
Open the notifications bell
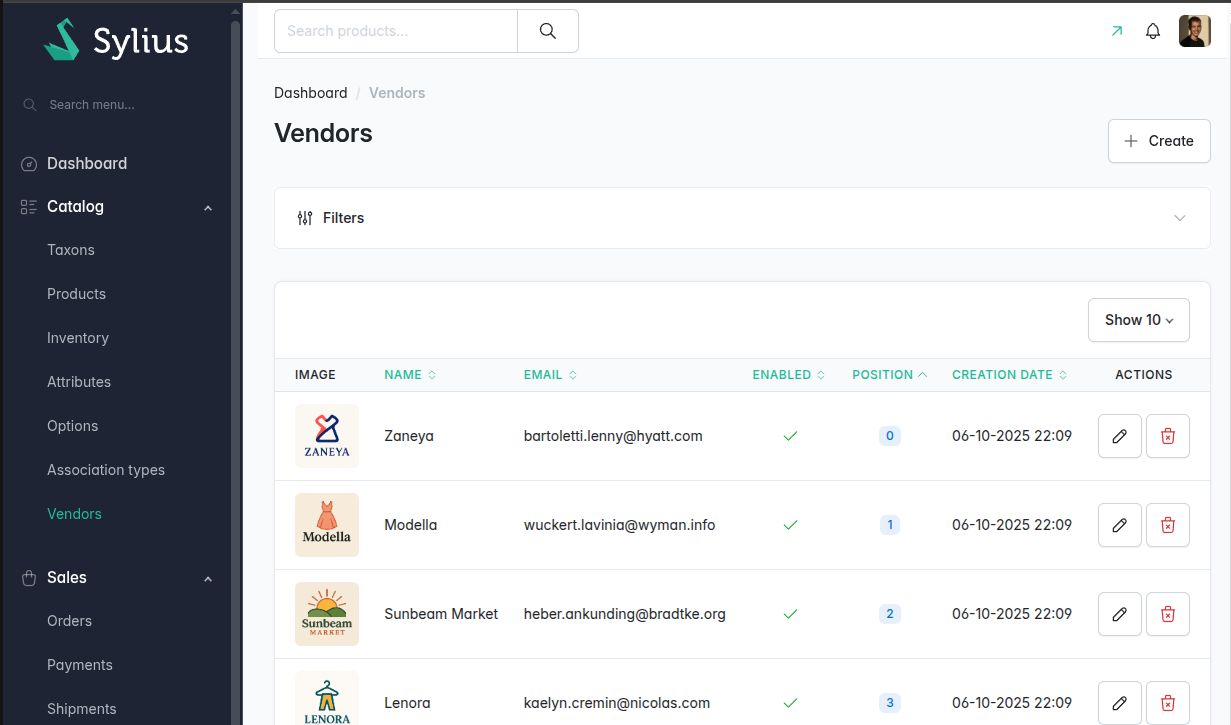1153,31
